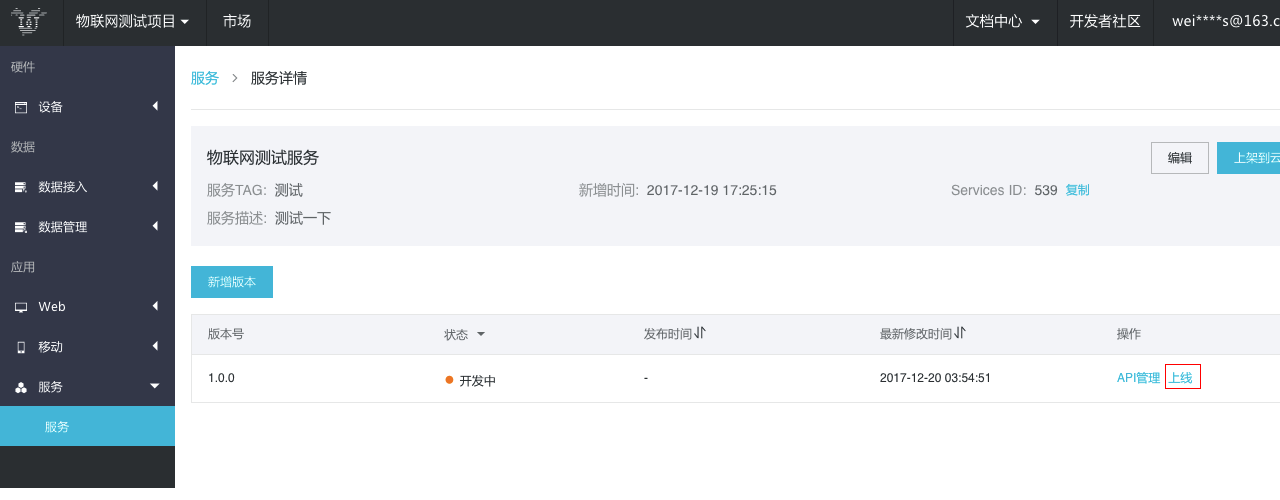Open 开发者社区 in top navigation

1105,22
